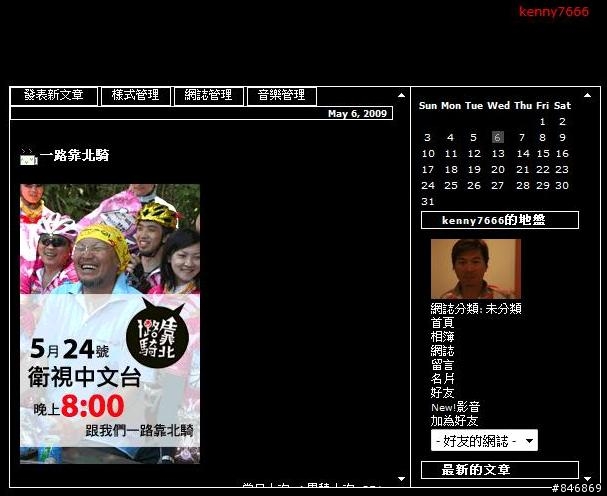This screenshot has height=496, width=607.
Task: Open 發表新文章 to post a new article
Action: click(x=54, y=96)
